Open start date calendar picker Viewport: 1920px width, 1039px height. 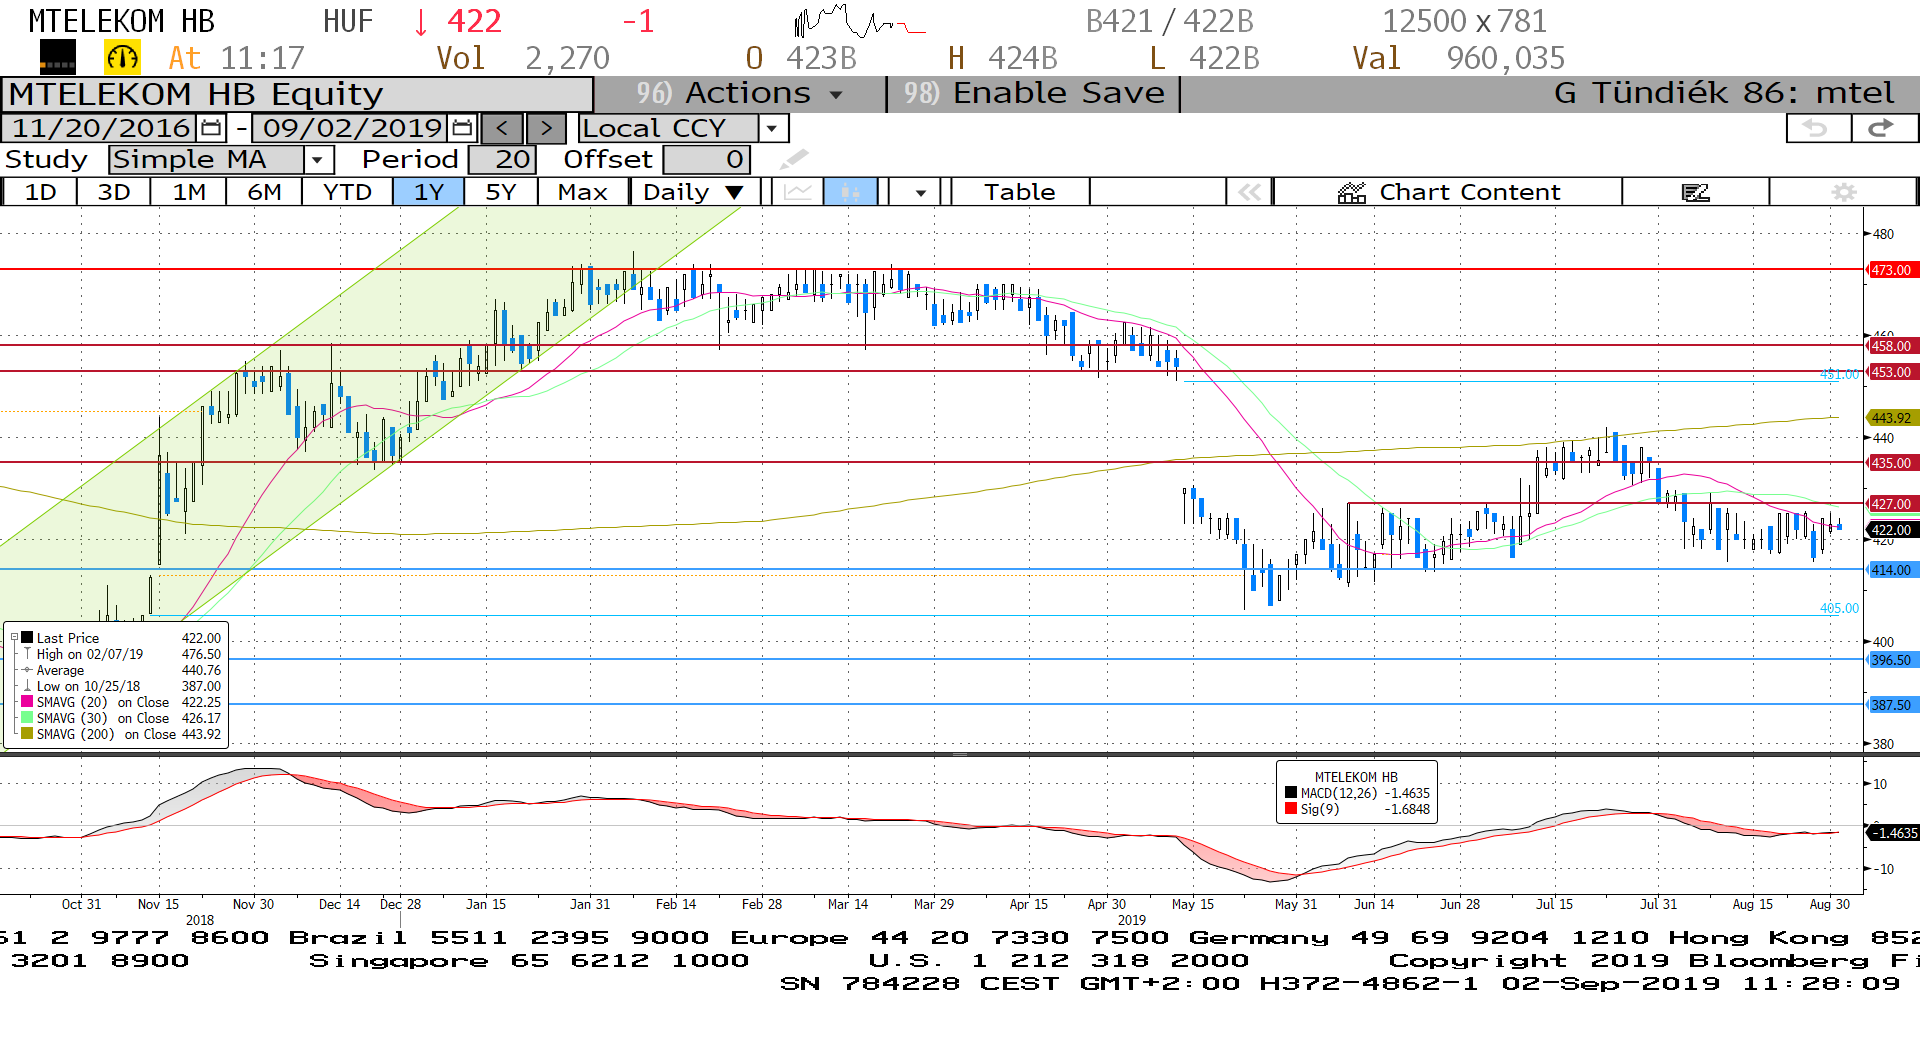[x=211, y=128]
